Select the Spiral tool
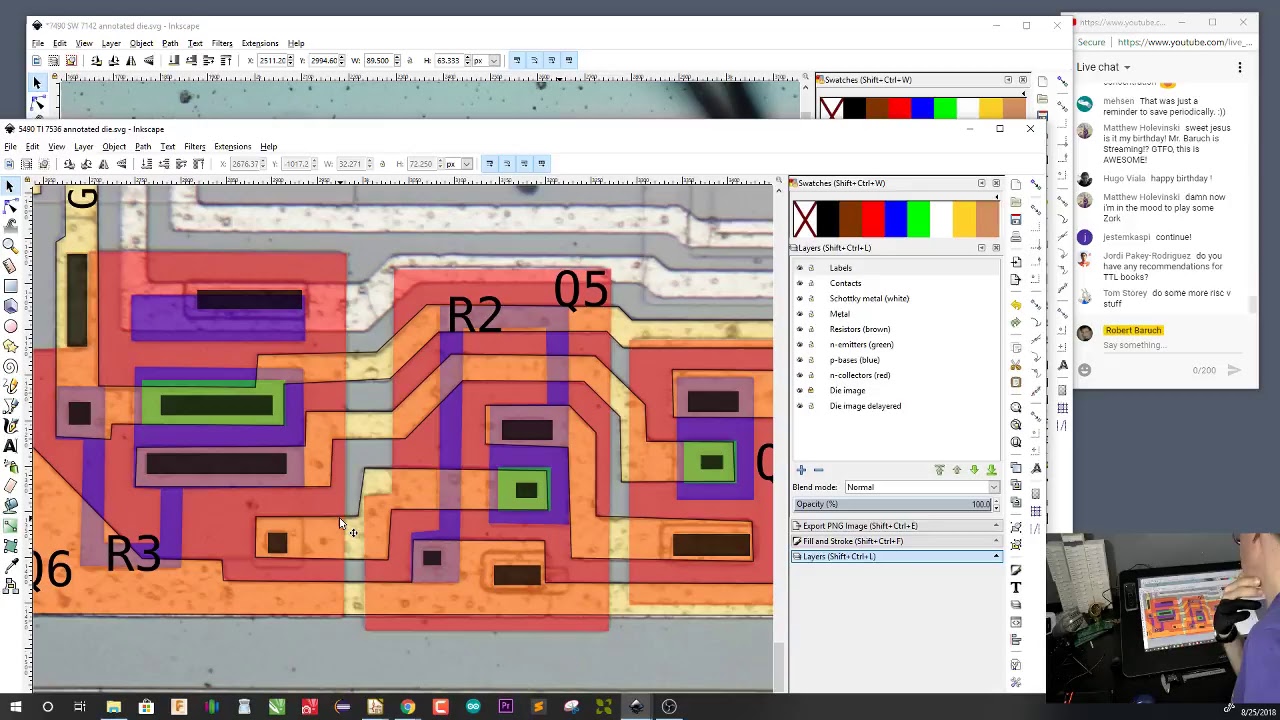The height and width of the screenshot is (720, 1280). pos(10,366)
